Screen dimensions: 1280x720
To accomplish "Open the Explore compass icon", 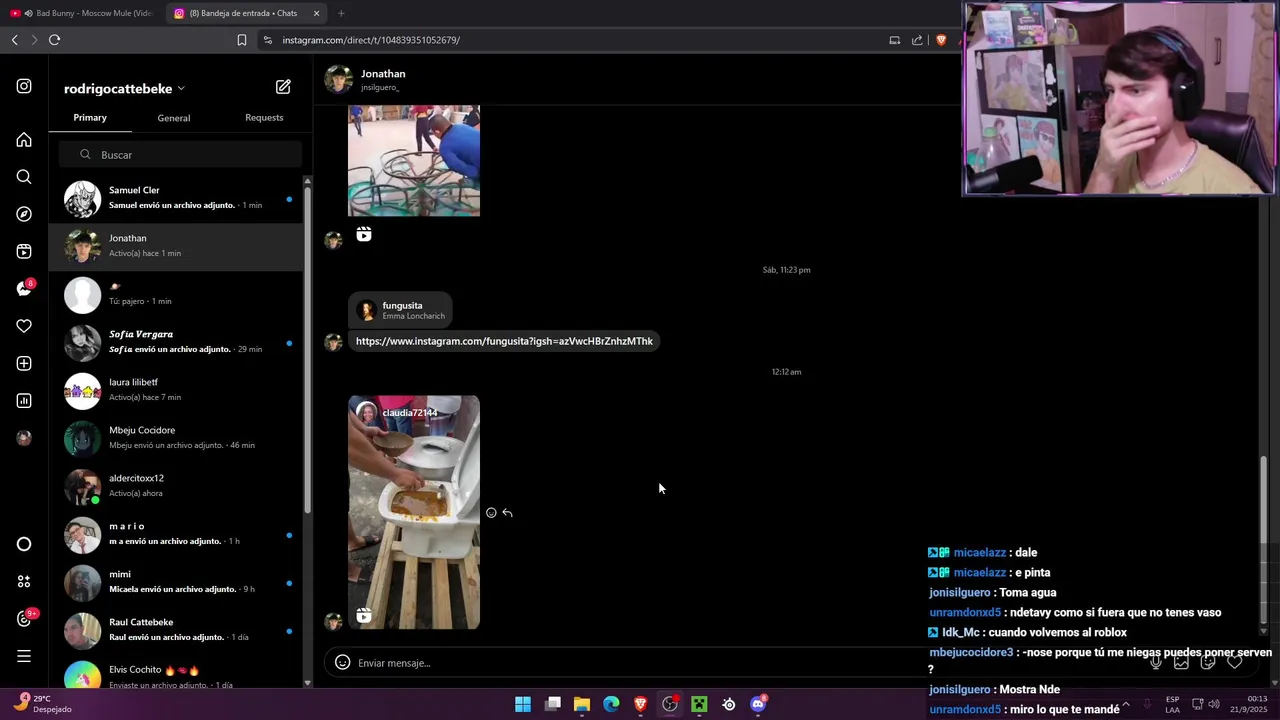I will 24,214.
